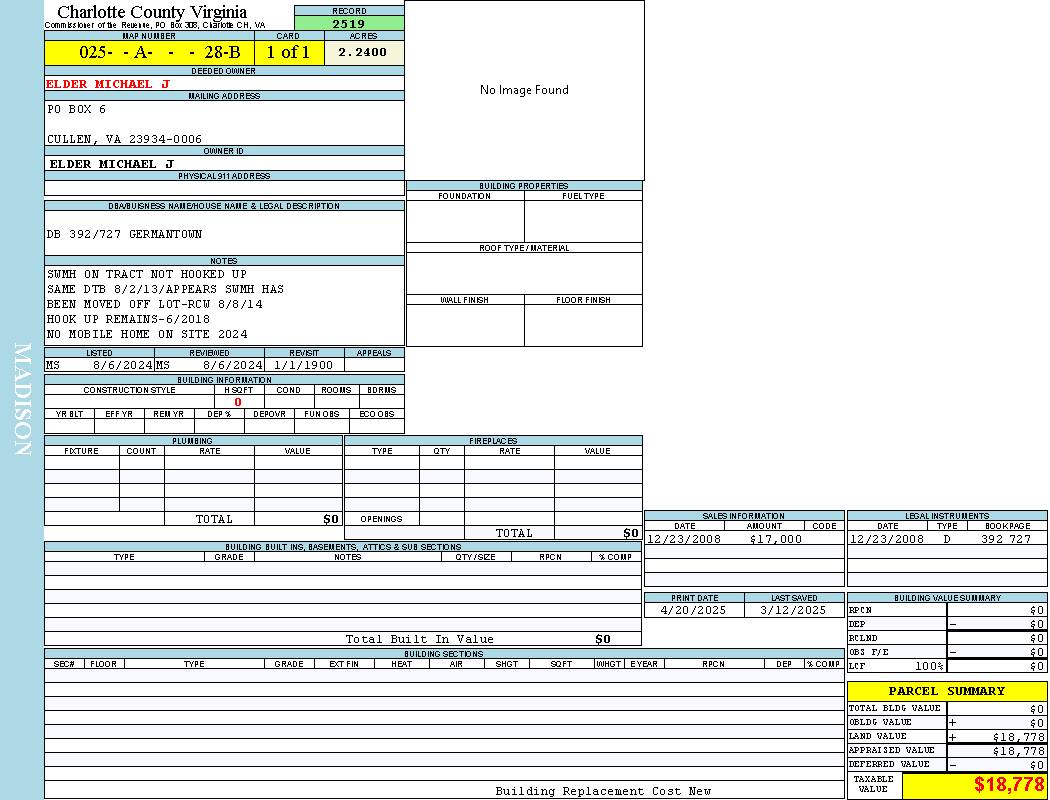Select the yellow map number field
The width and height of the screenshot is (1050, 800).
pos(149,53)
